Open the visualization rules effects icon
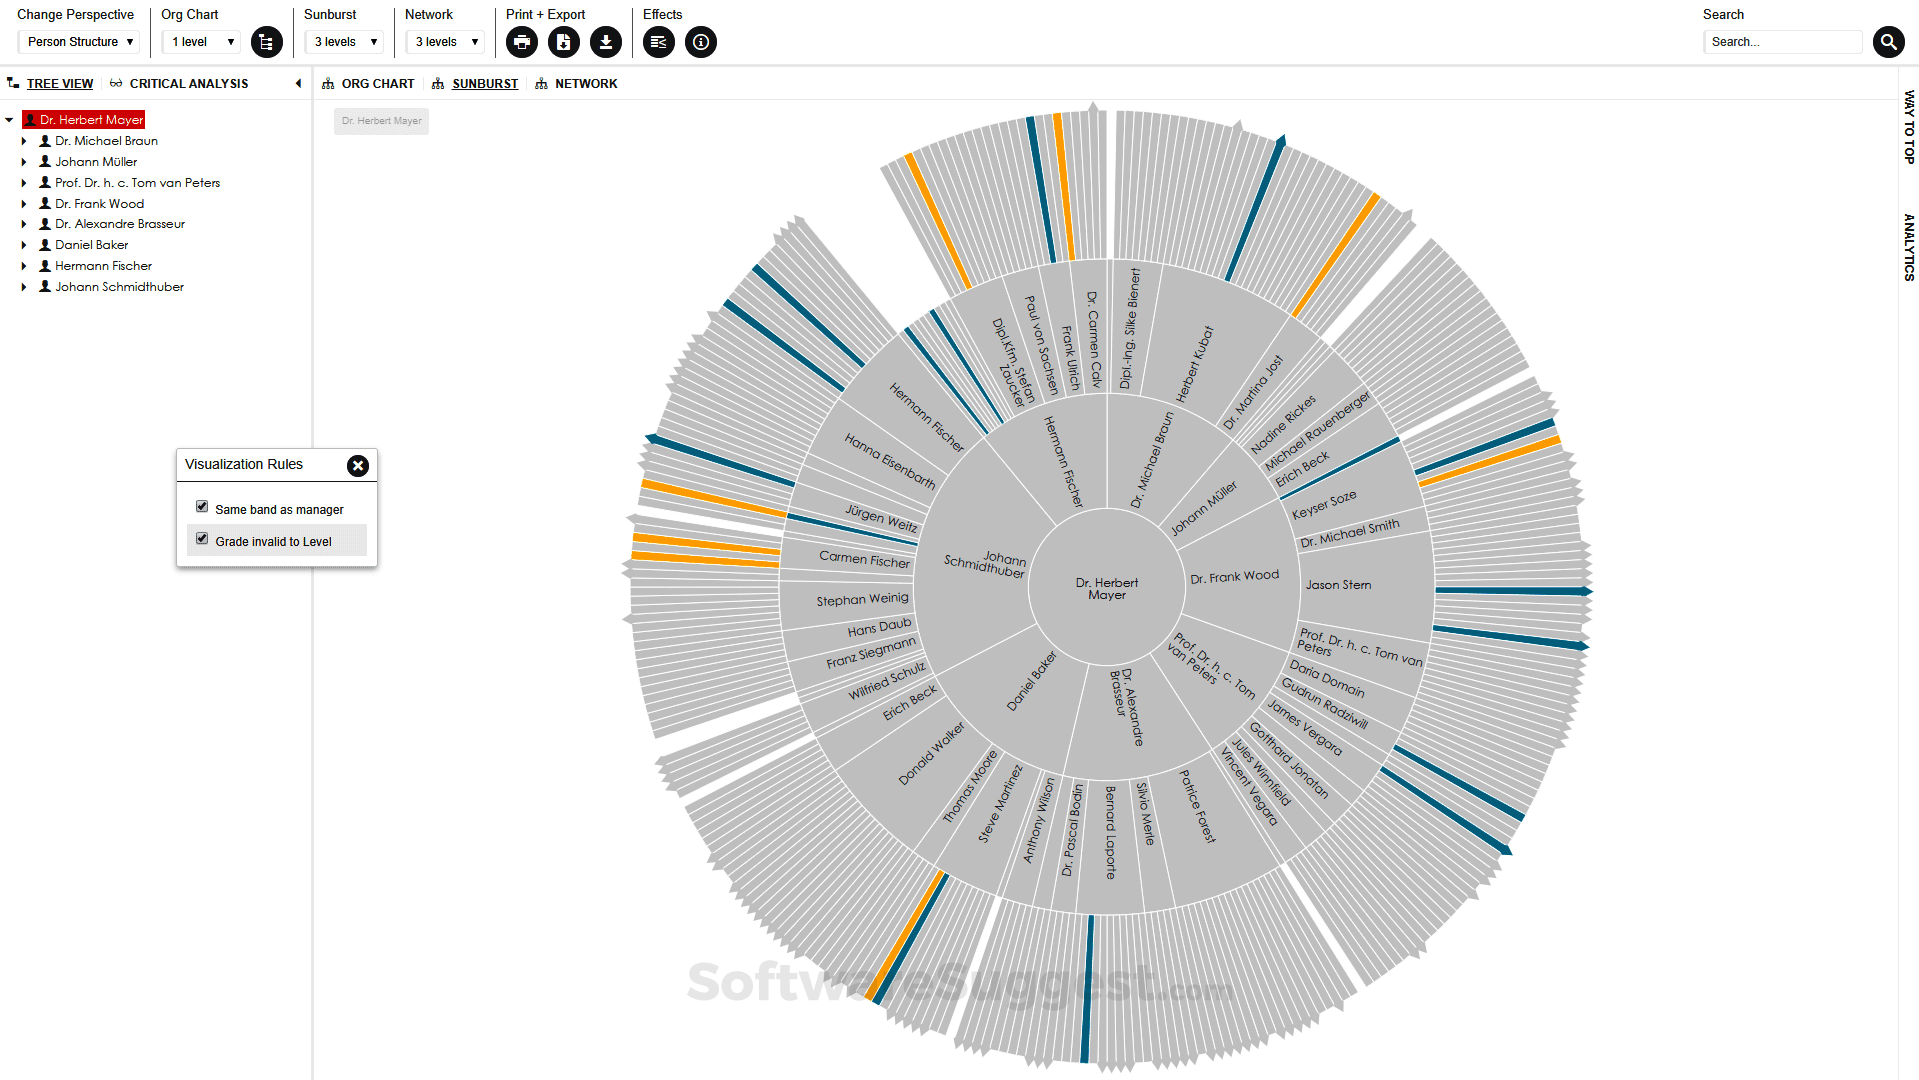 point(659,42)
